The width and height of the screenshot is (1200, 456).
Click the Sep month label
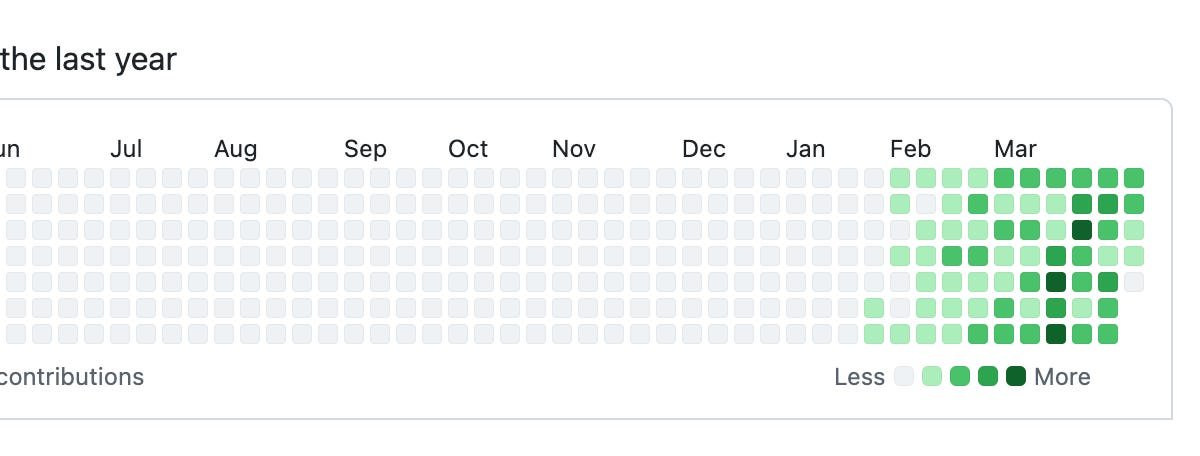click(365, 149)
